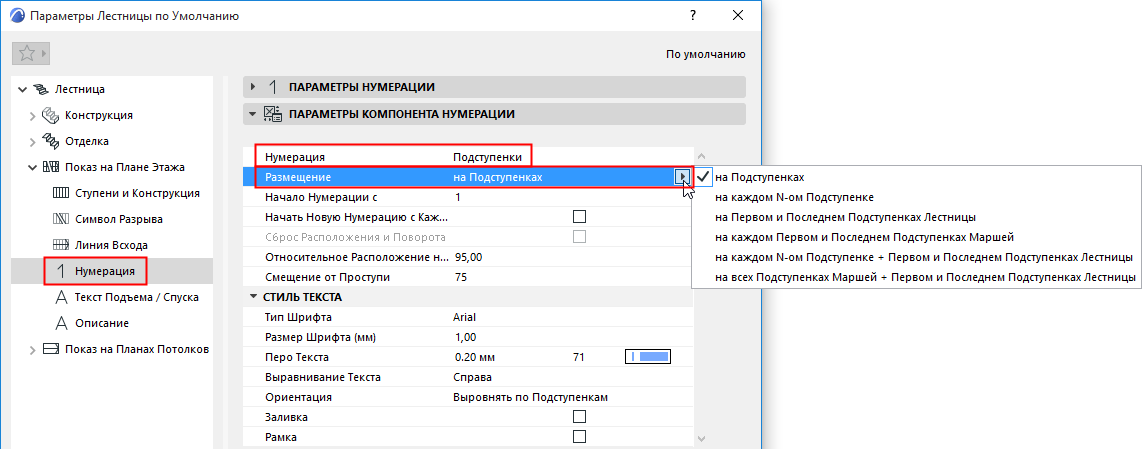Click the Лестница stair icon
Viewport: 1142px width, 449px height.
coord(41,90)
